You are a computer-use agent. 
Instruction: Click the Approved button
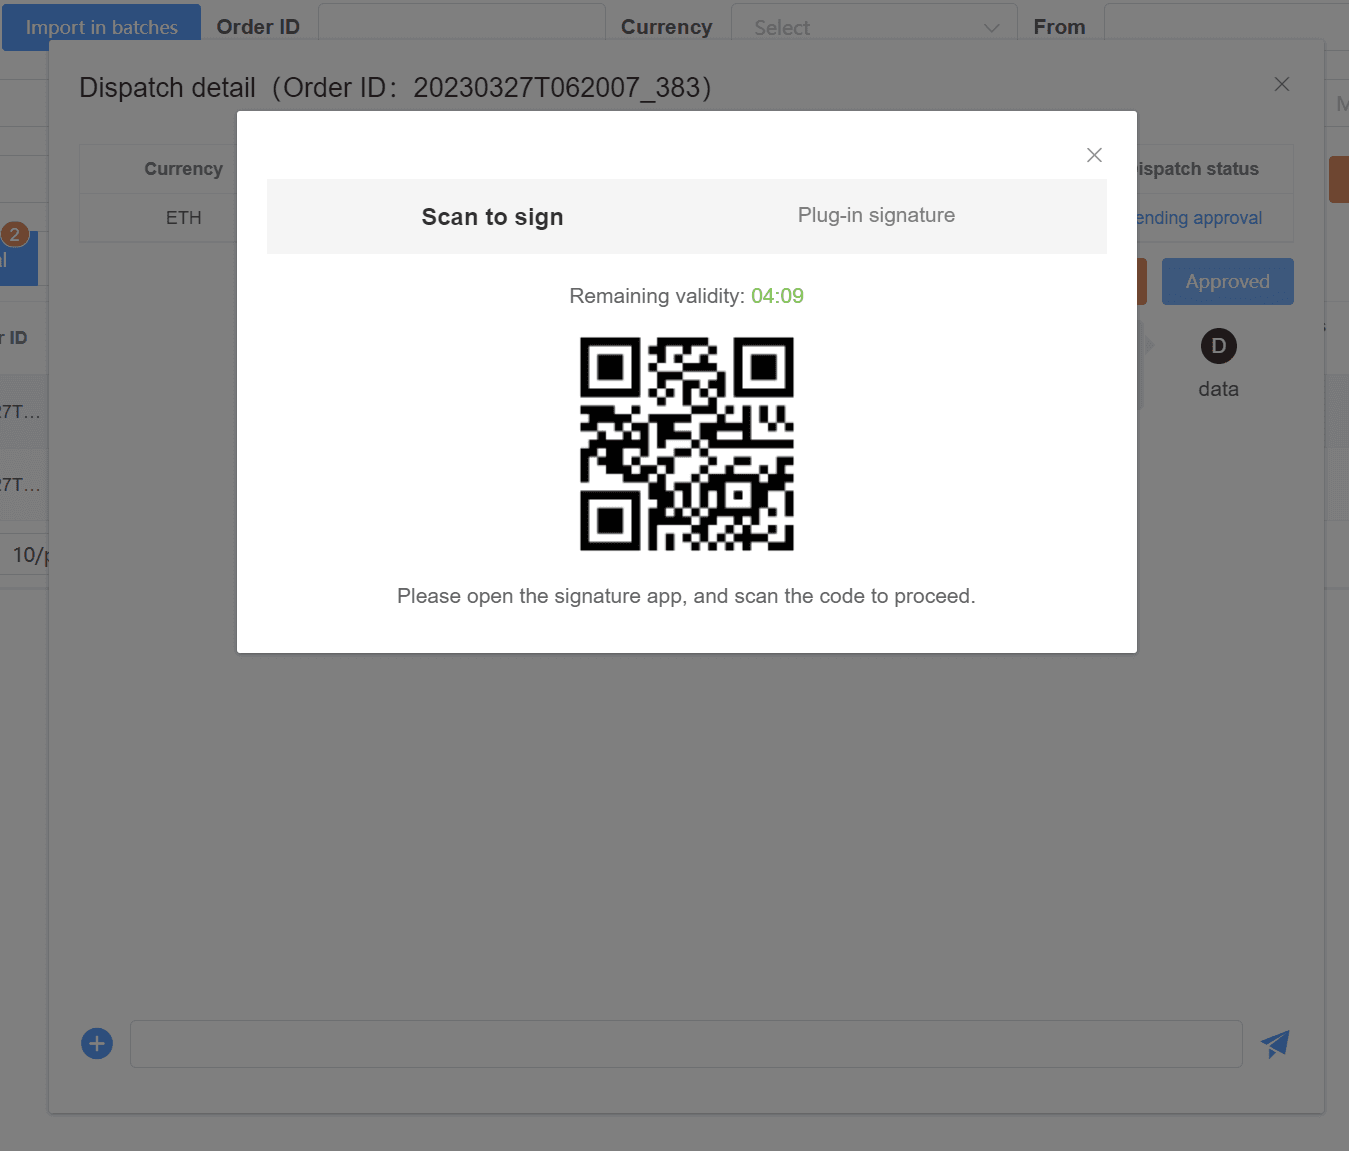pos(1227,281)
